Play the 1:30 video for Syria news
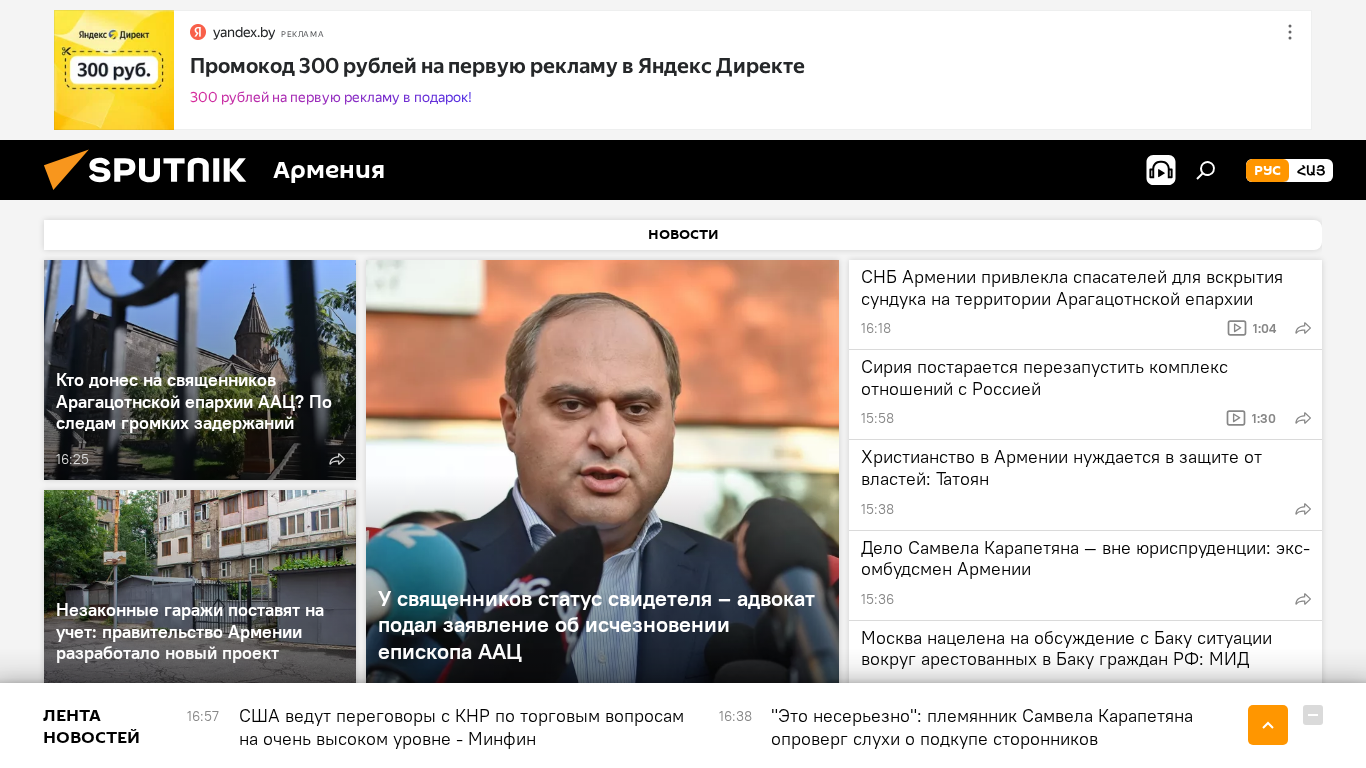This screenshot has height=768, width=1366. click(1252, 418)
